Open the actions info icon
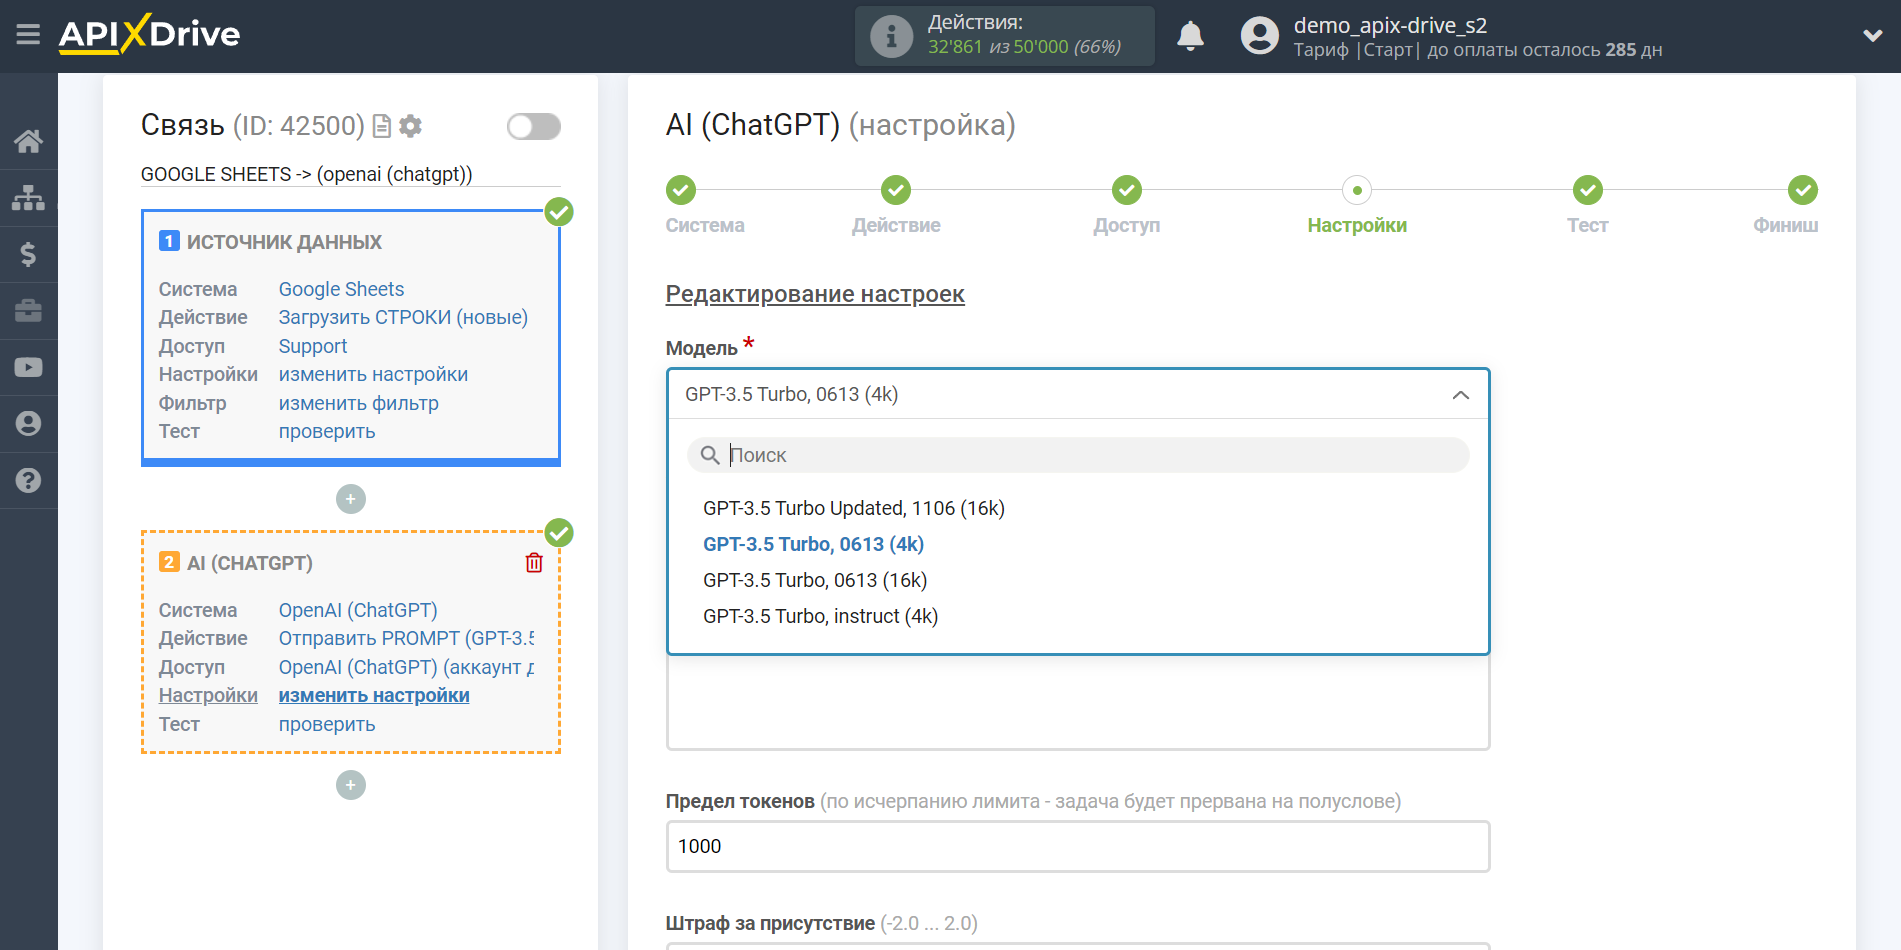Screen dimensions: 1901x950 [891, 37]
